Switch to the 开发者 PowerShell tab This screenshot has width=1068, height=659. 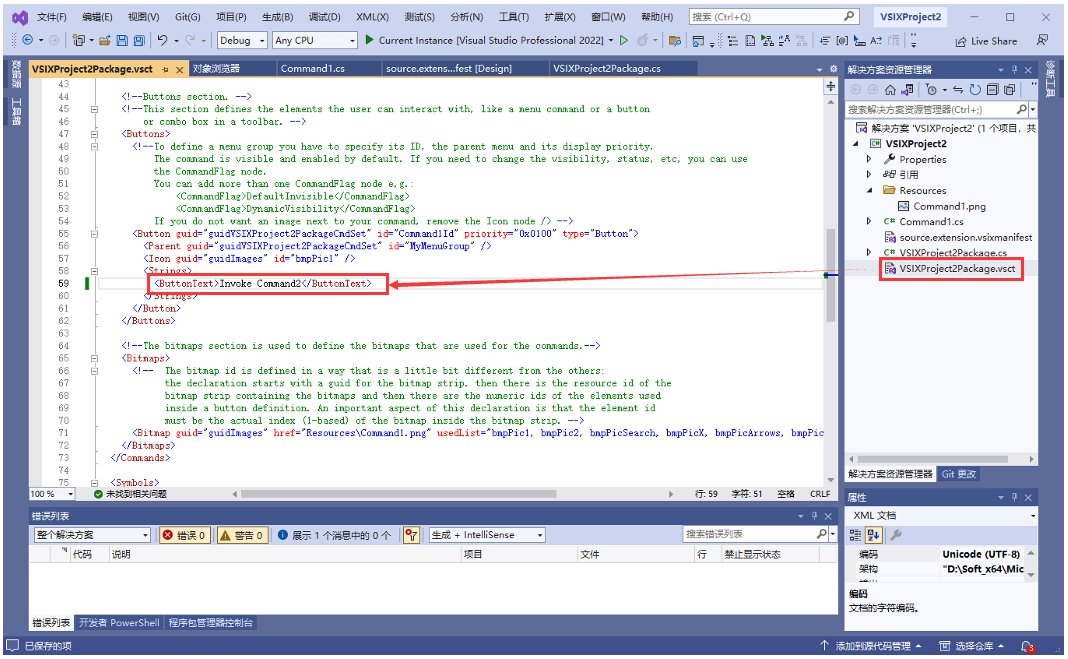[119, 622]
